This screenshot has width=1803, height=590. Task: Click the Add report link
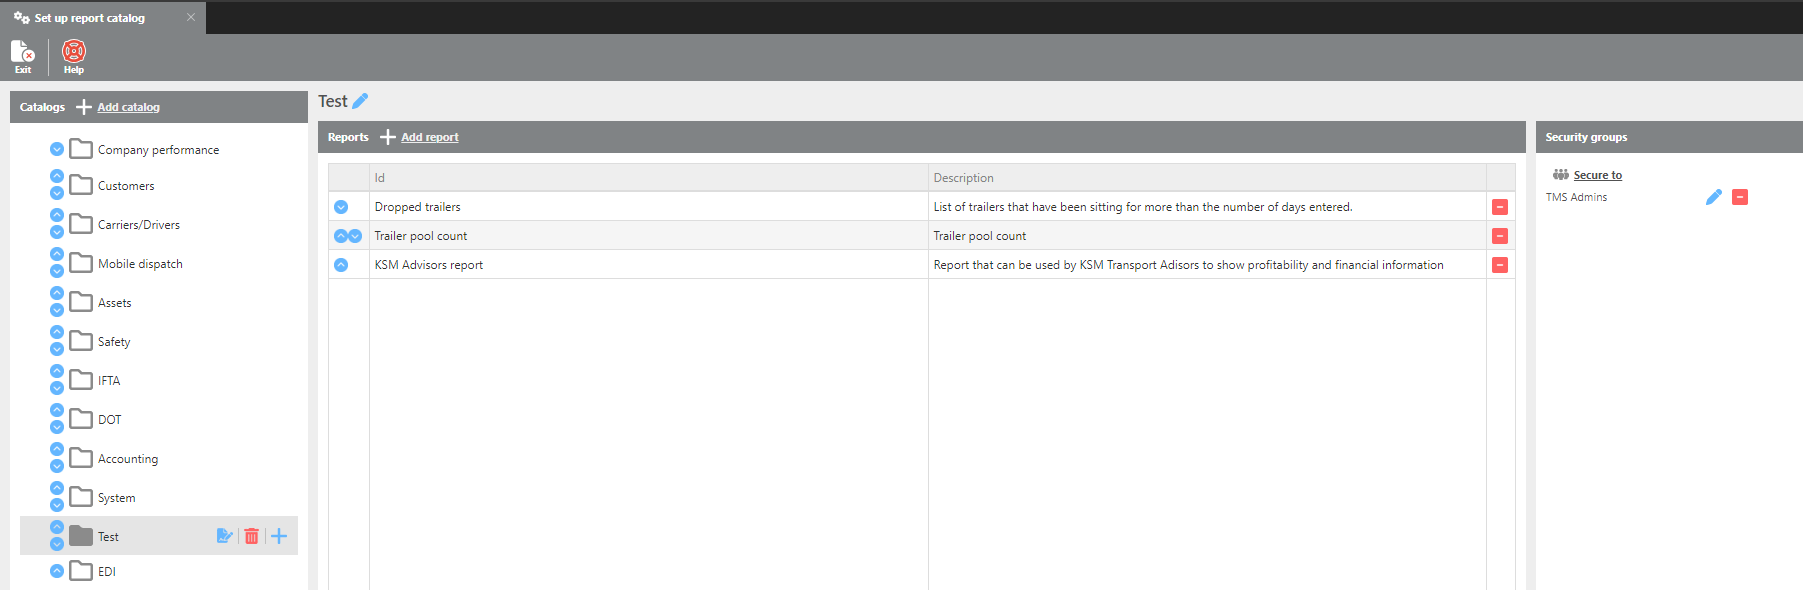(x=429, y=137)
